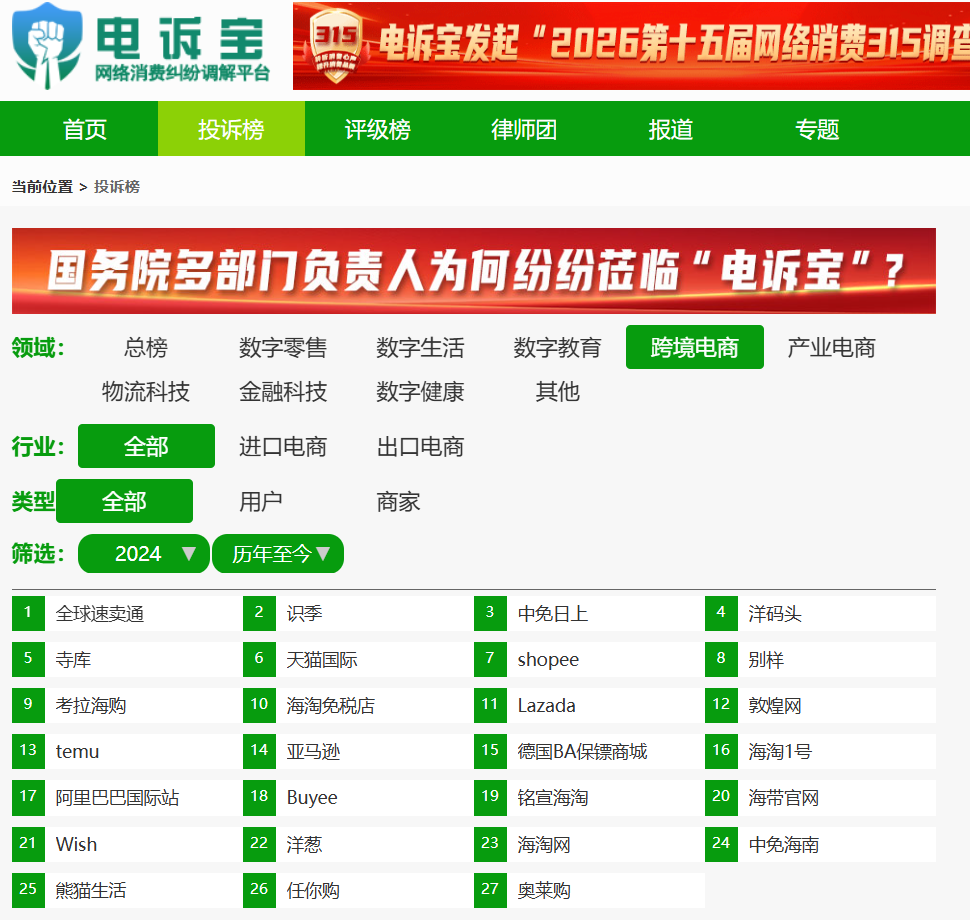
Task: Open the 专题 navigation item
Action: [817, 129]
